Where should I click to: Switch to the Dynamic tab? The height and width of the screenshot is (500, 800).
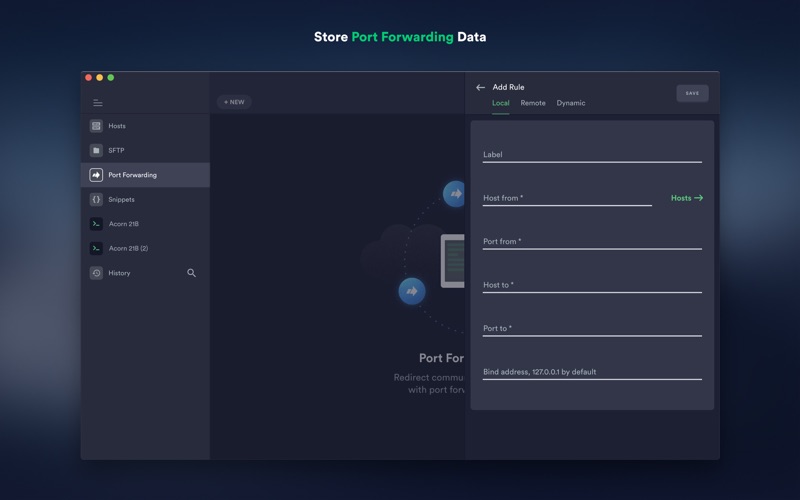pos(571,103)
